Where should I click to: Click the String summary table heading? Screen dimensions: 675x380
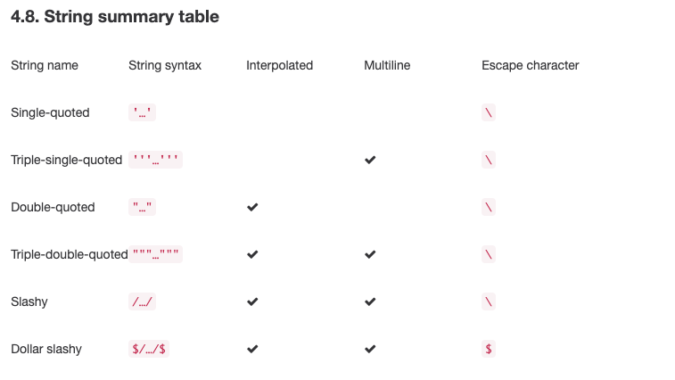click(x=115, y=17)
